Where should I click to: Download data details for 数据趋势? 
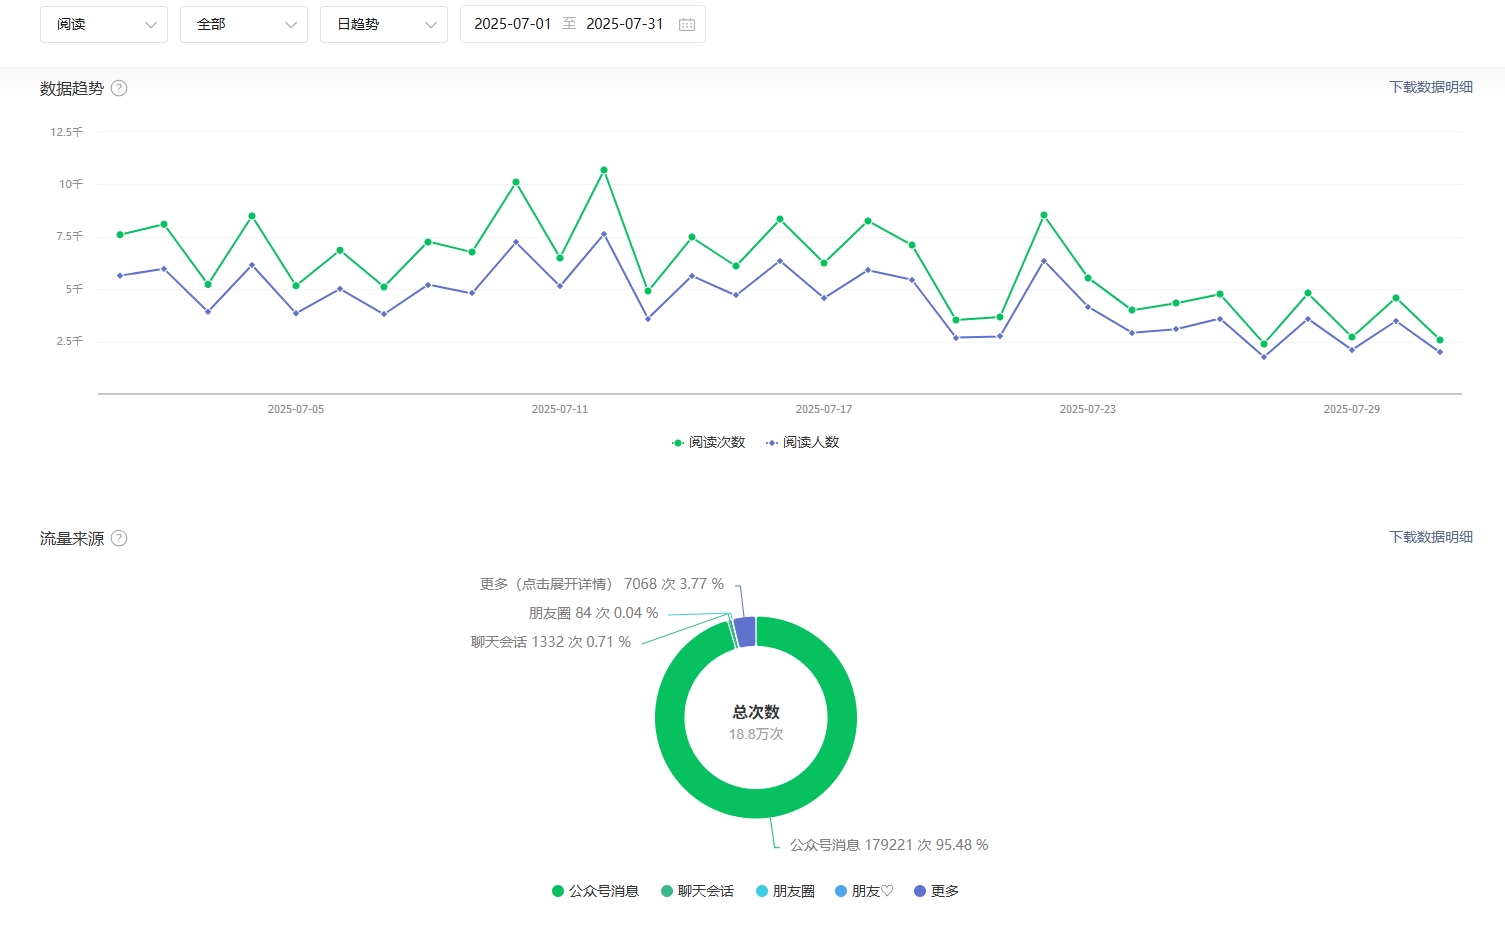point(1431,87)
